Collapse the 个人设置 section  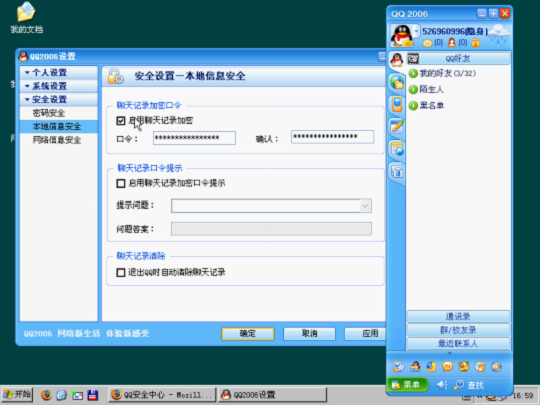59,72
